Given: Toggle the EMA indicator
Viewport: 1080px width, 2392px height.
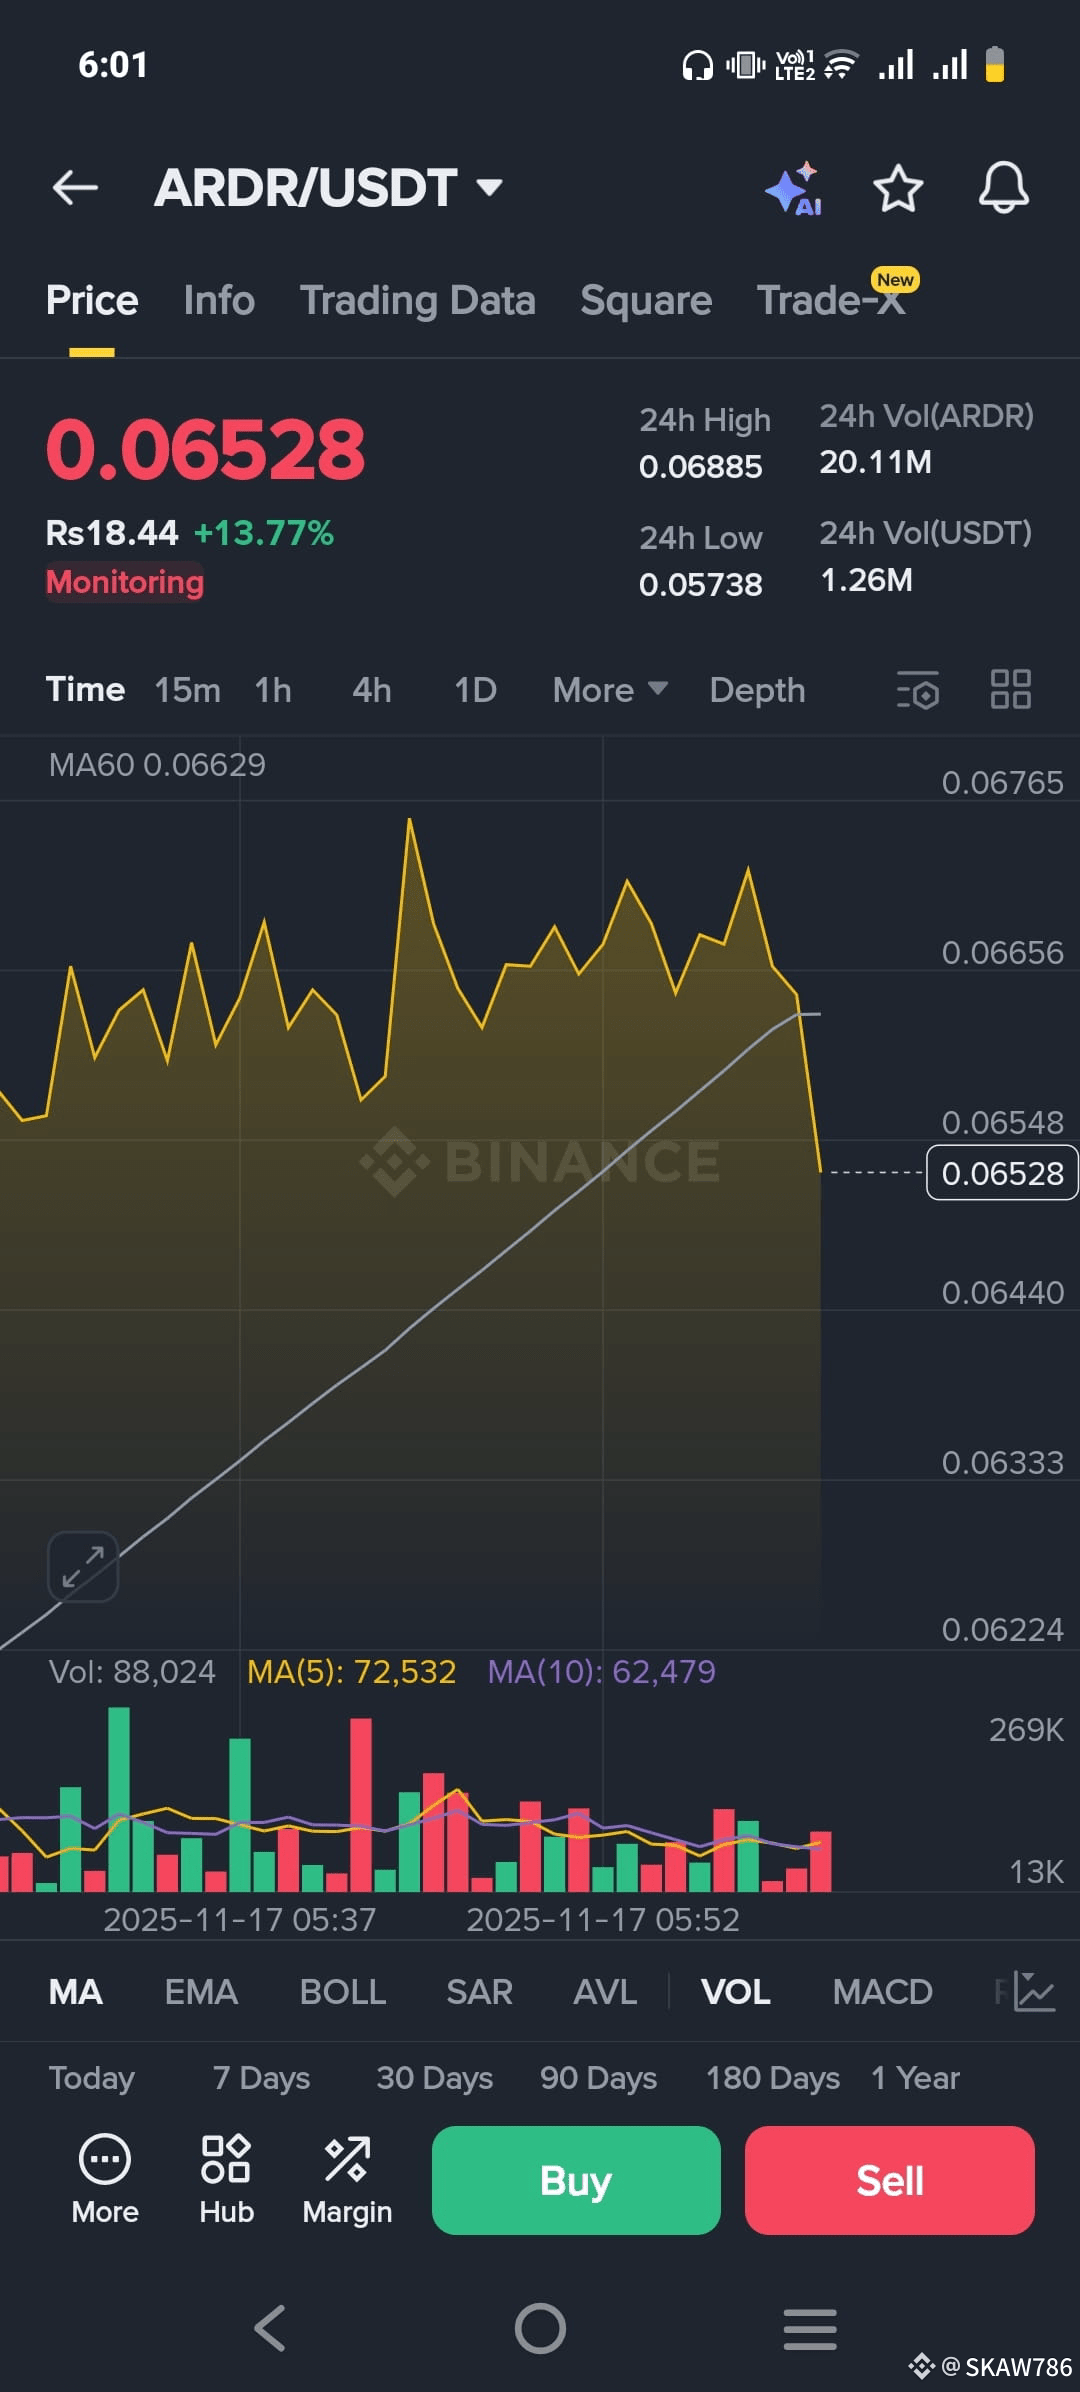Looking at the screenshot, I should pos(201,1991).
